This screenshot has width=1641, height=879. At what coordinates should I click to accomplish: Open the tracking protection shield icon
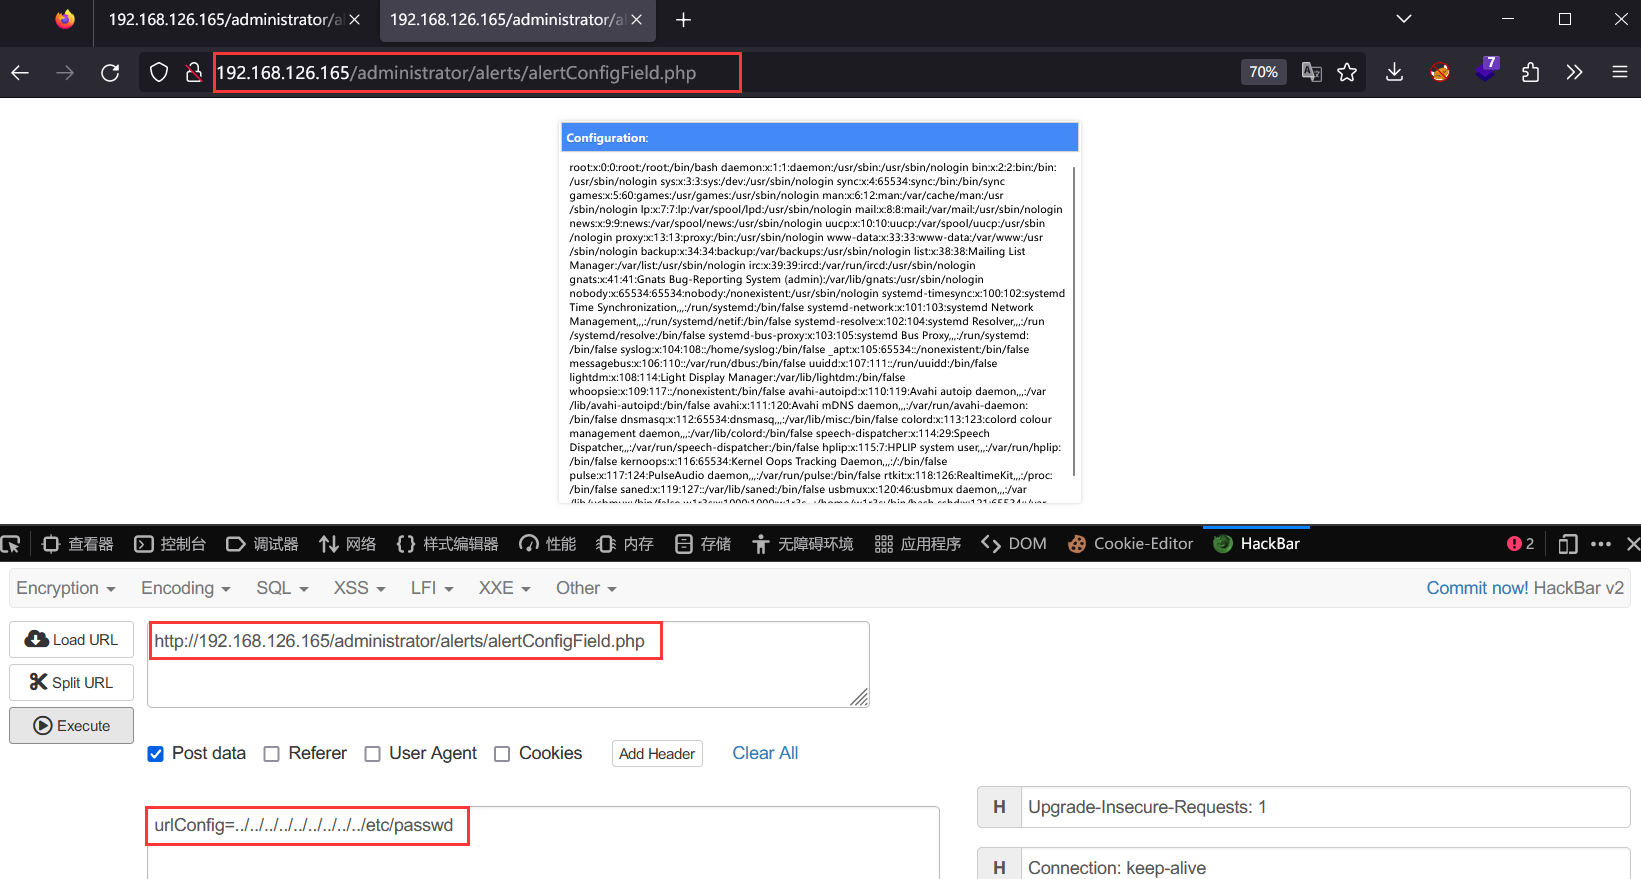click(159, 72)
